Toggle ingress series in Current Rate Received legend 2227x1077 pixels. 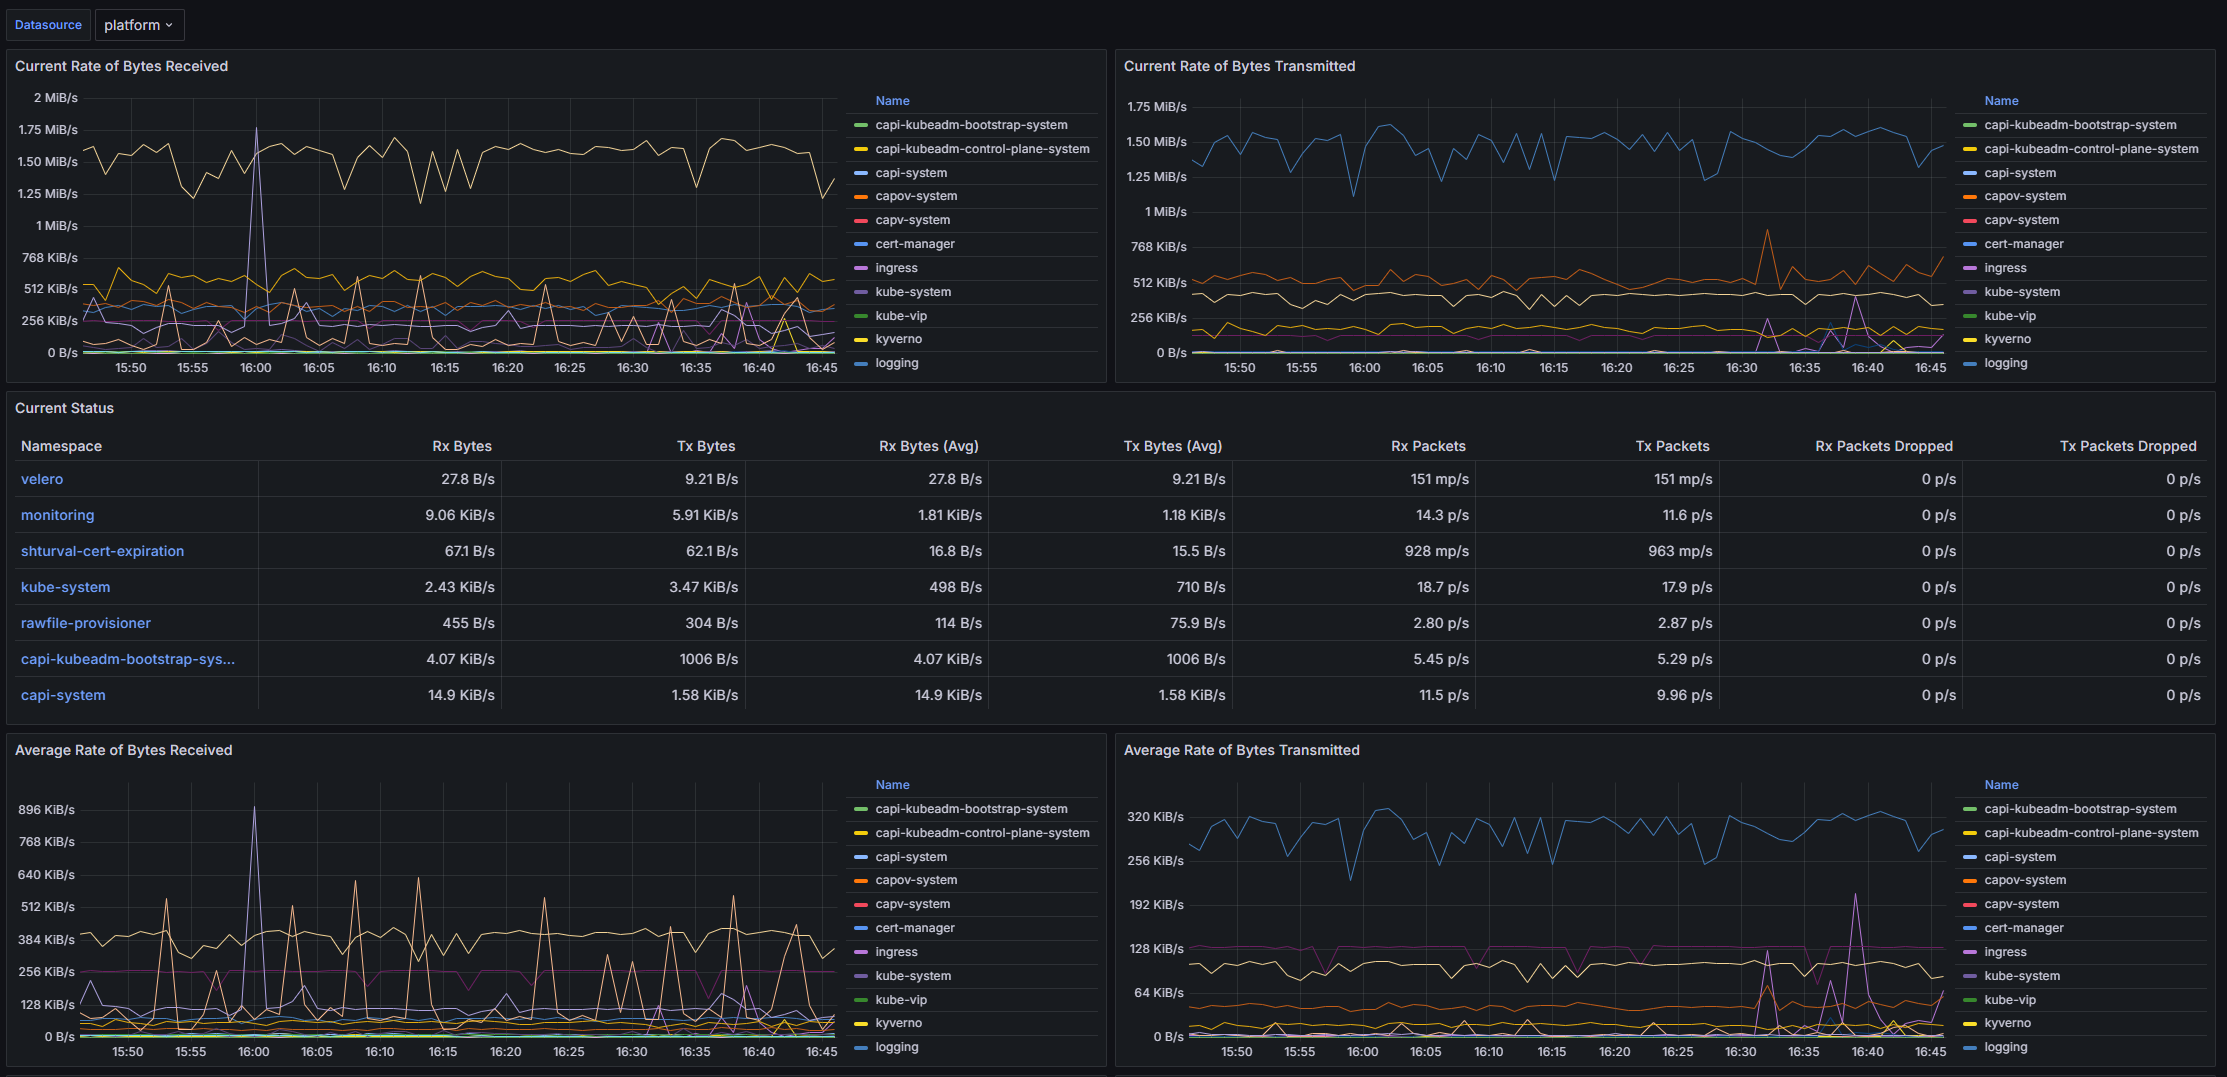click(896, 268)
